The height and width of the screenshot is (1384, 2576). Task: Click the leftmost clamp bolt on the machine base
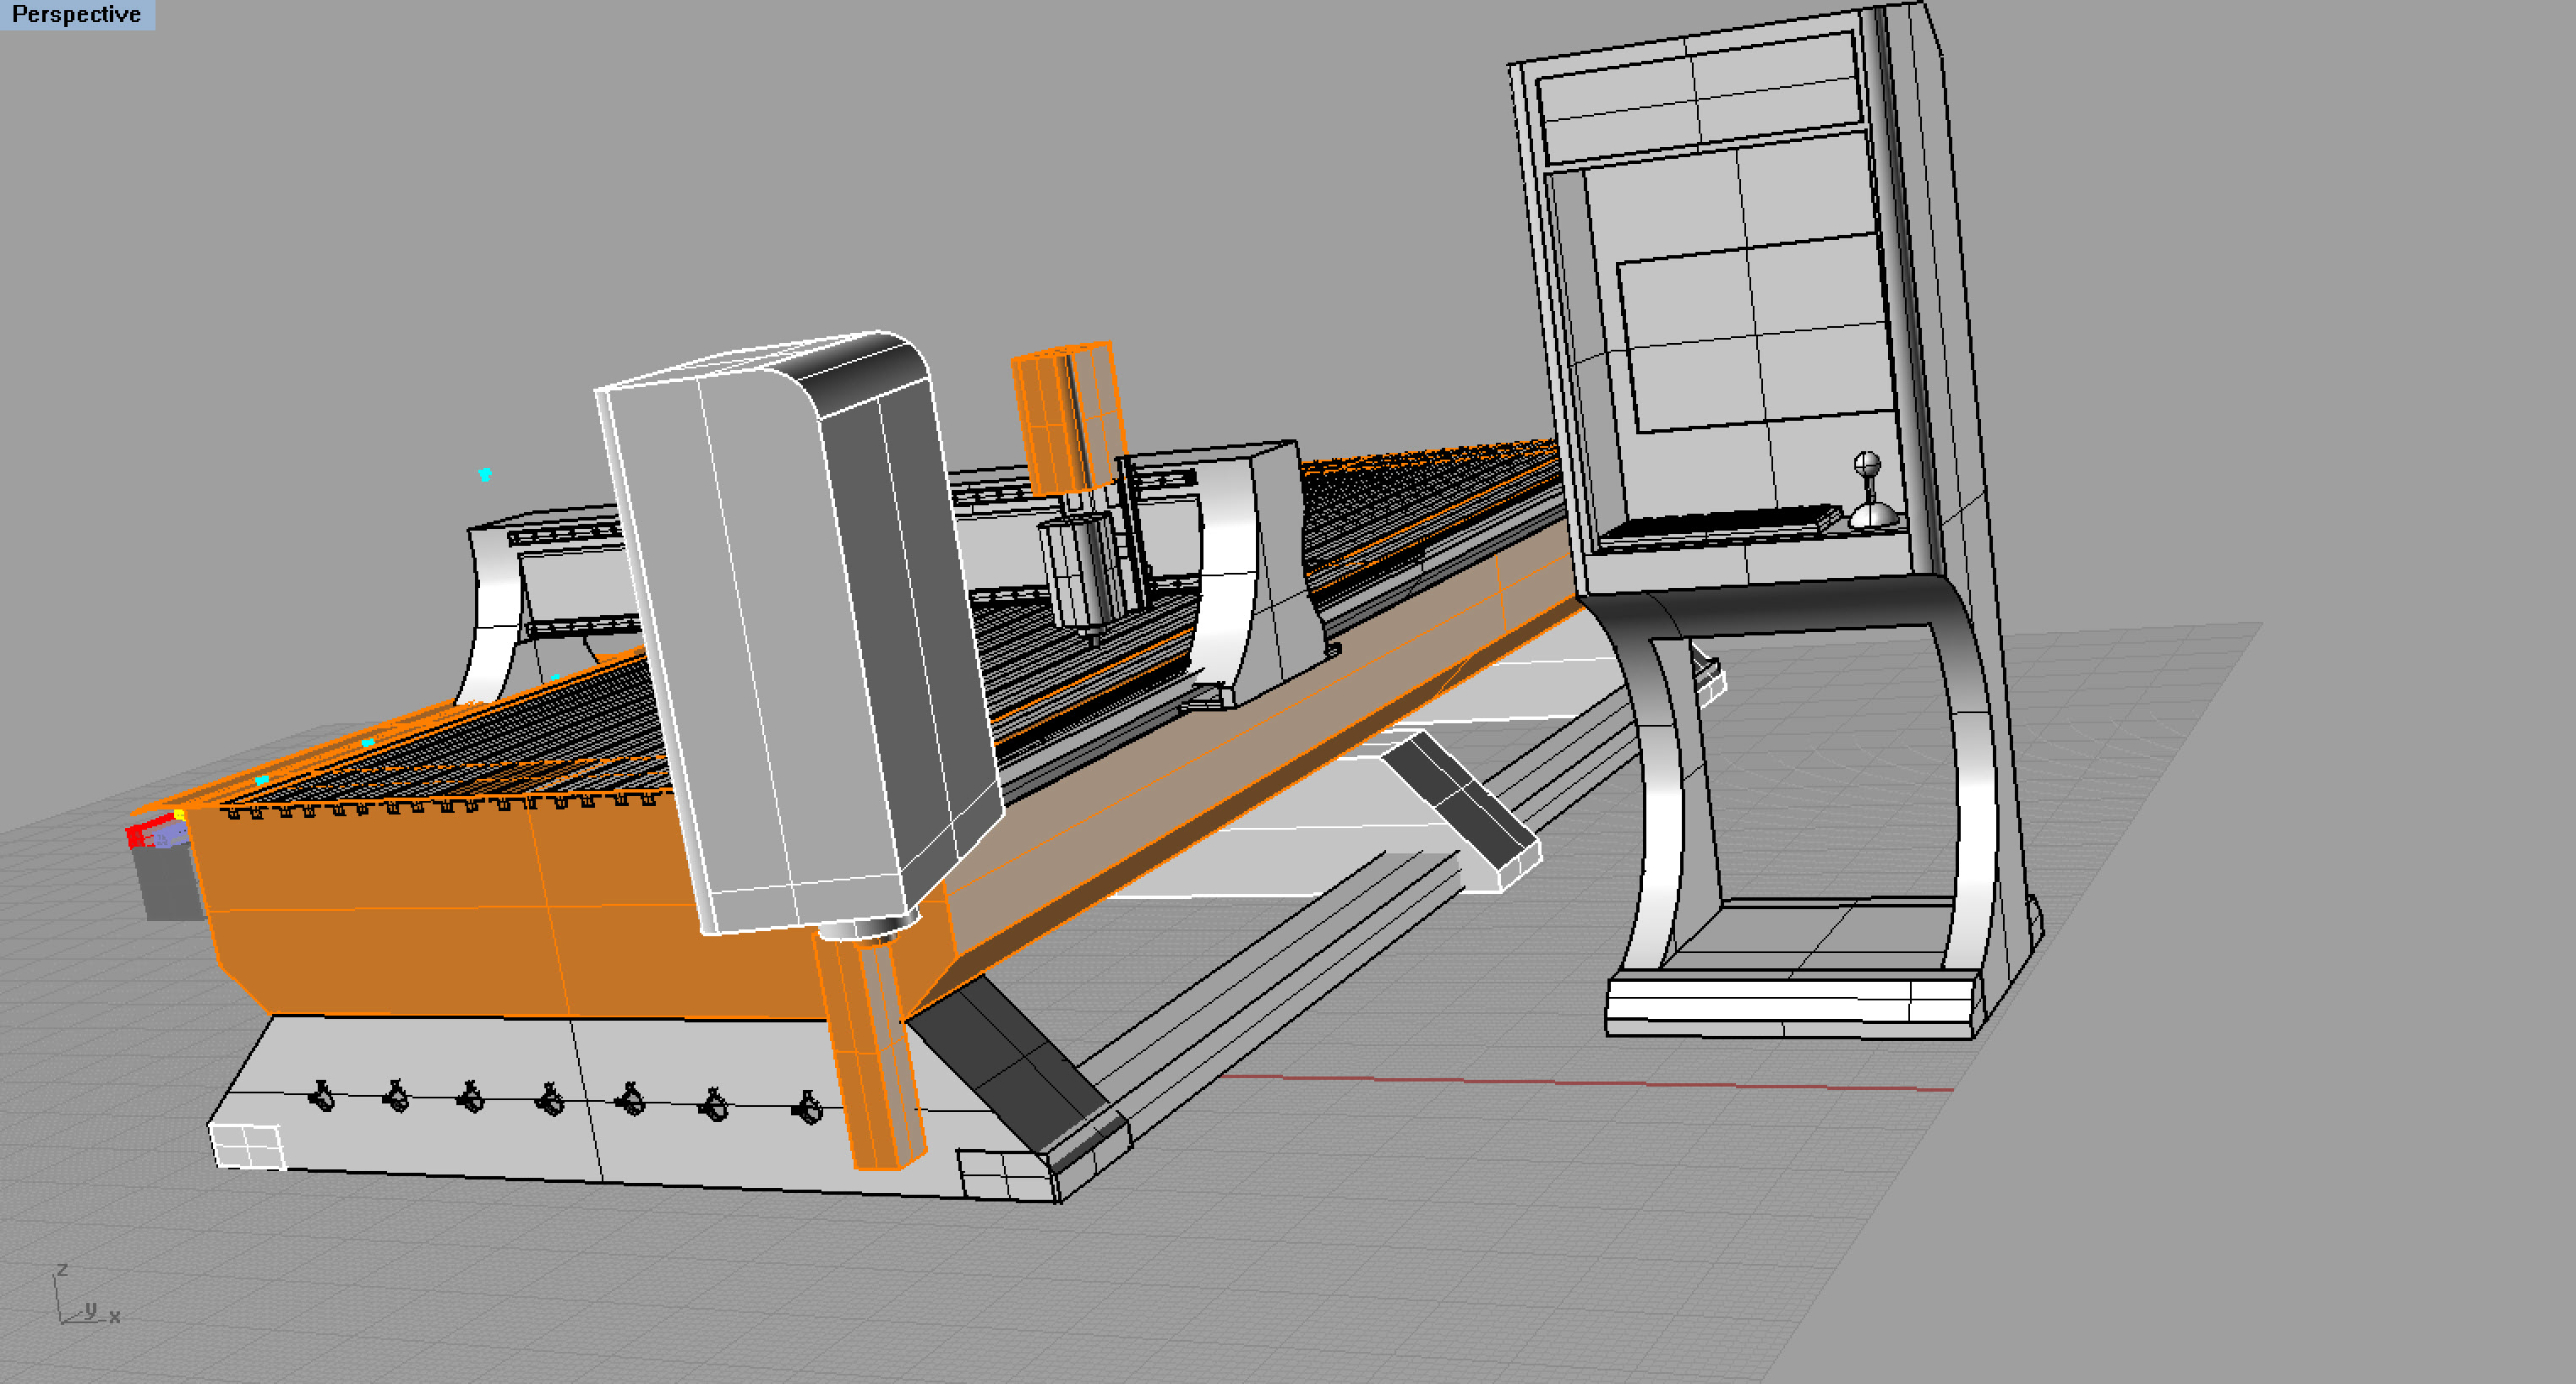pos(322,1097)
